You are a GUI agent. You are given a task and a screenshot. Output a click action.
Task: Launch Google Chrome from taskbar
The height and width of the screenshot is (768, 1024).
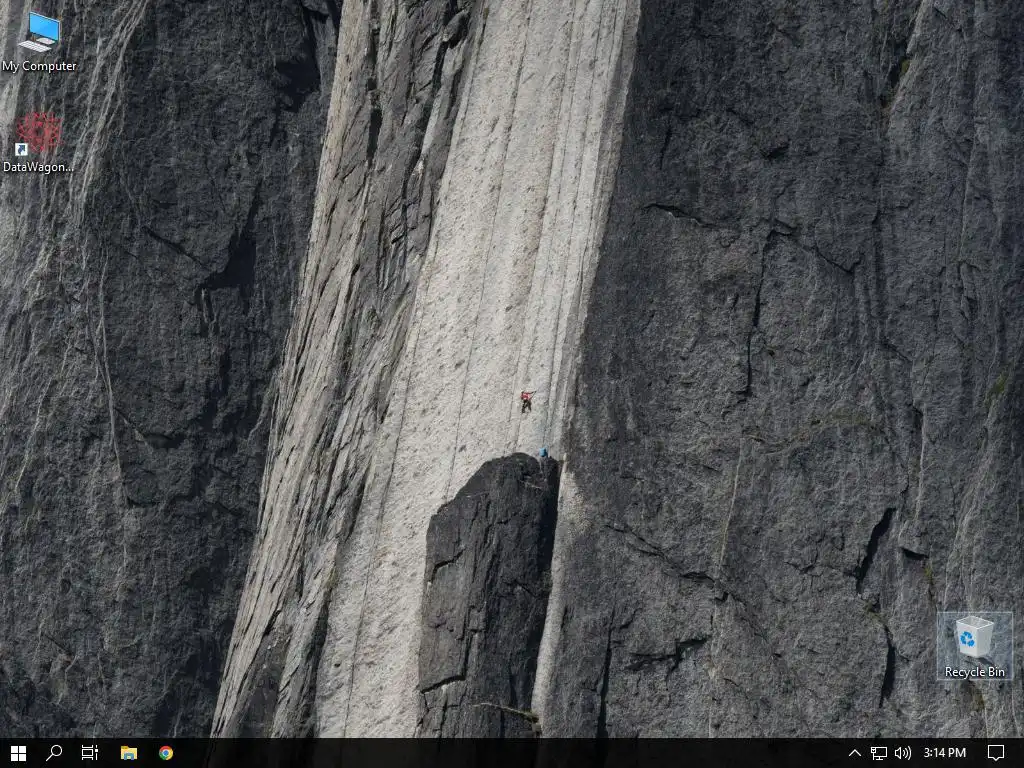pos(166,753)
